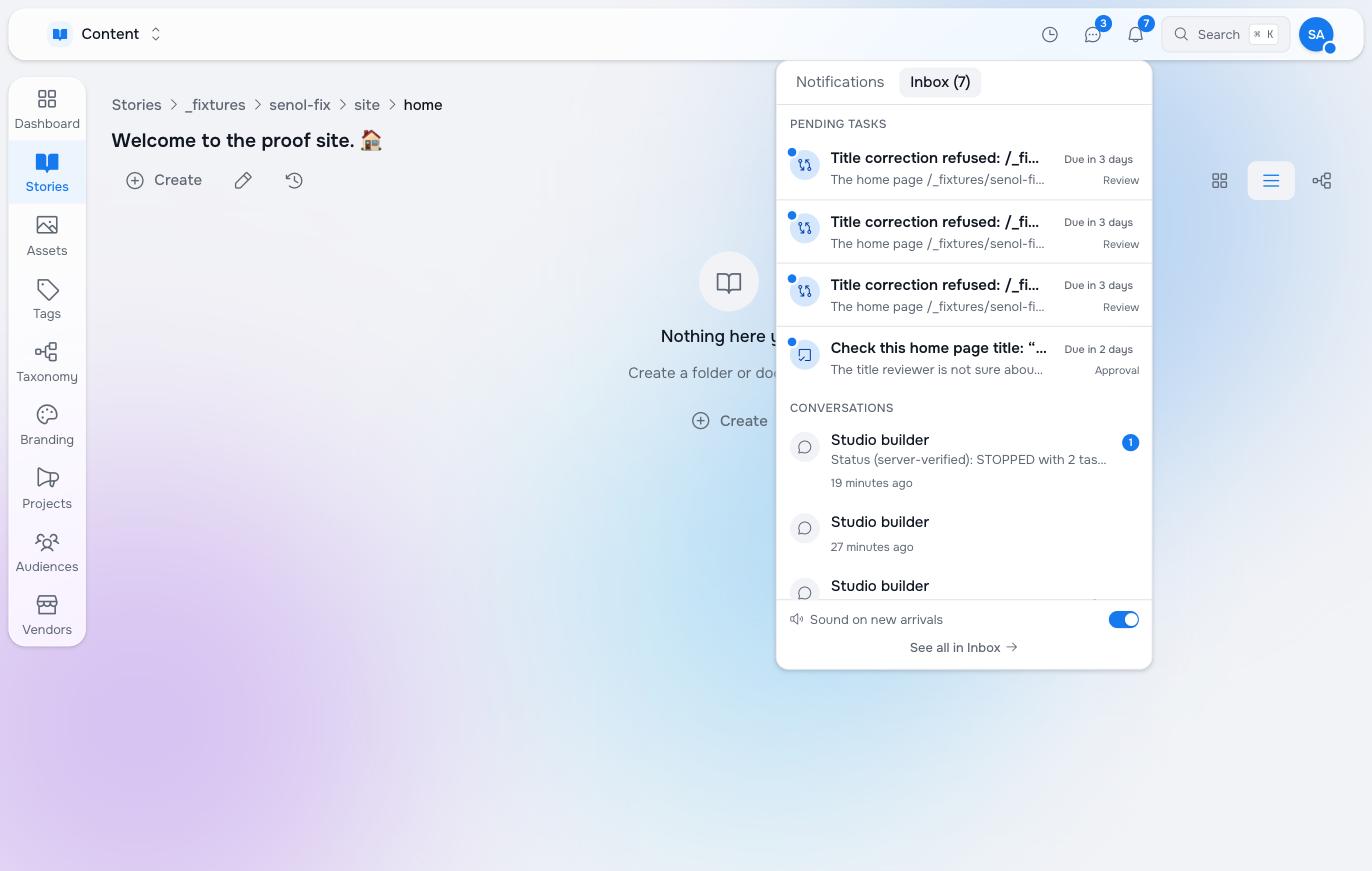Screen dimensions: 1372x871
Task: Go to Stories breadcrumb
Action: 136,105
